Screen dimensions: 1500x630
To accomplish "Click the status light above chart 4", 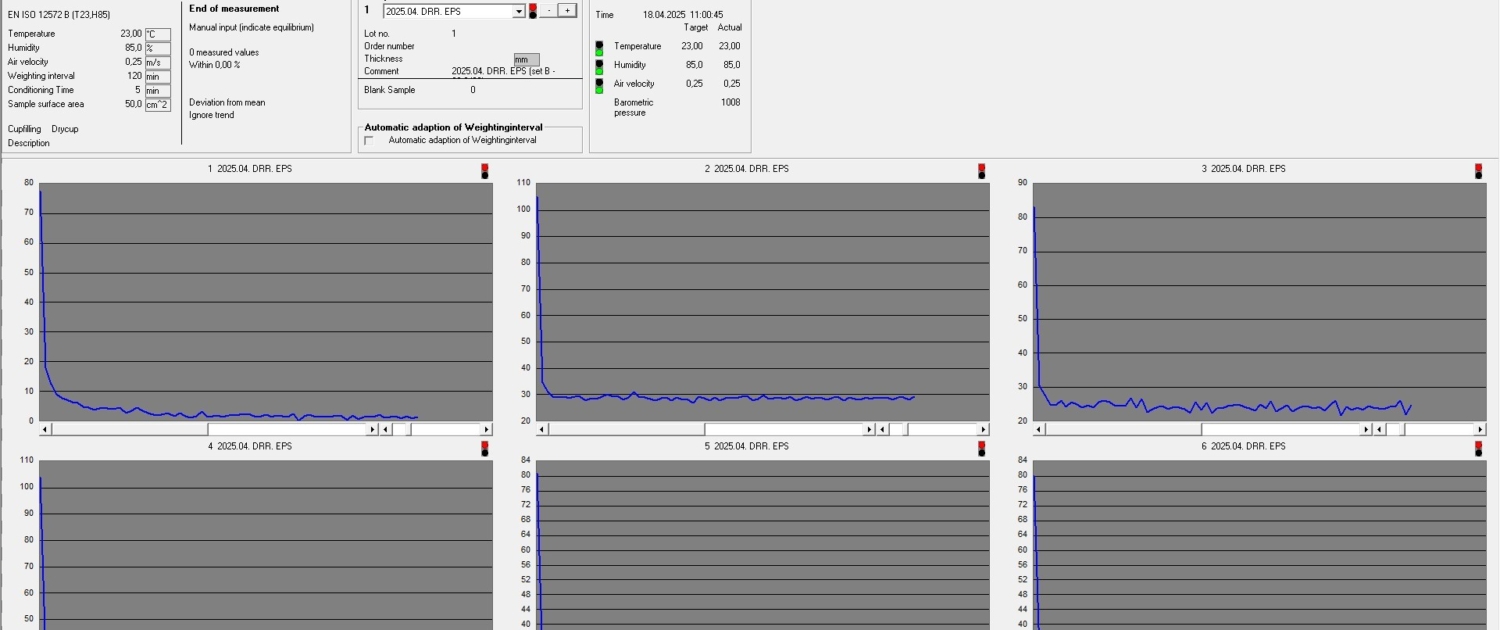I will [485, 448].
